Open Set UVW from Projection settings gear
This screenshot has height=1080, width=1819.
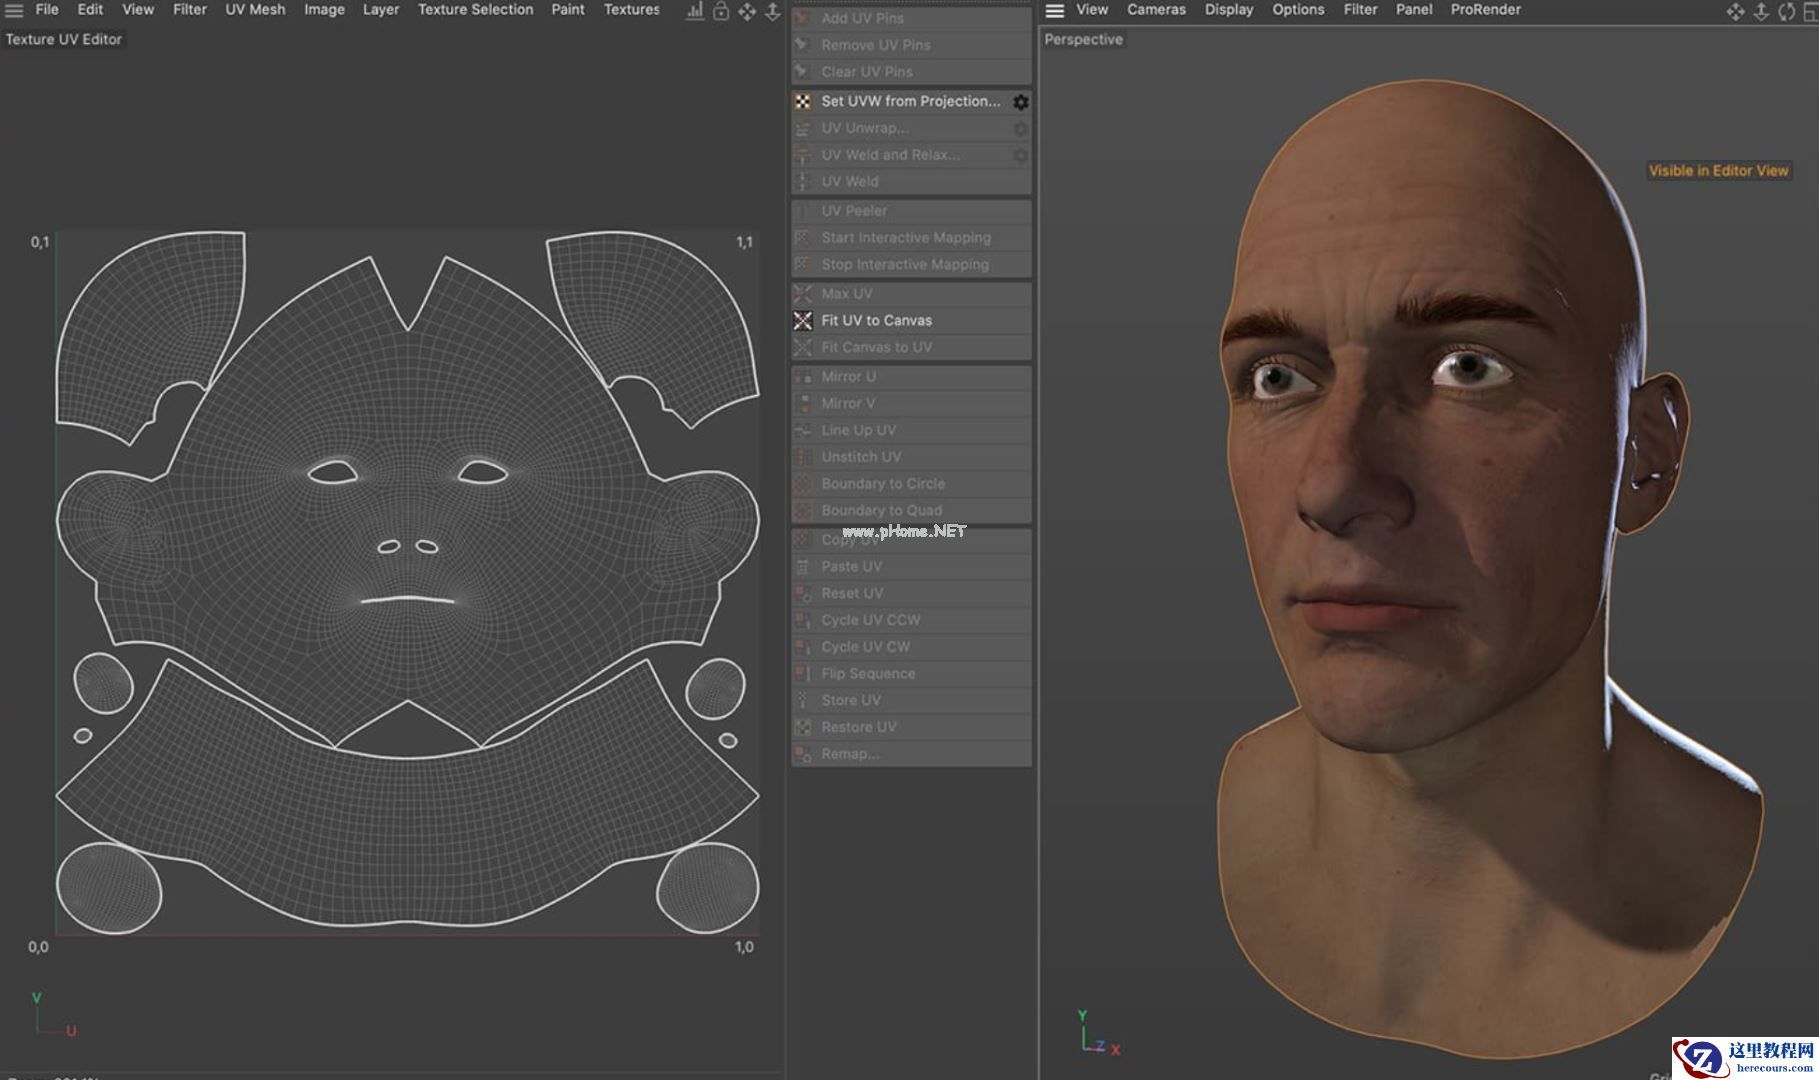click(x=1020, y=102)
